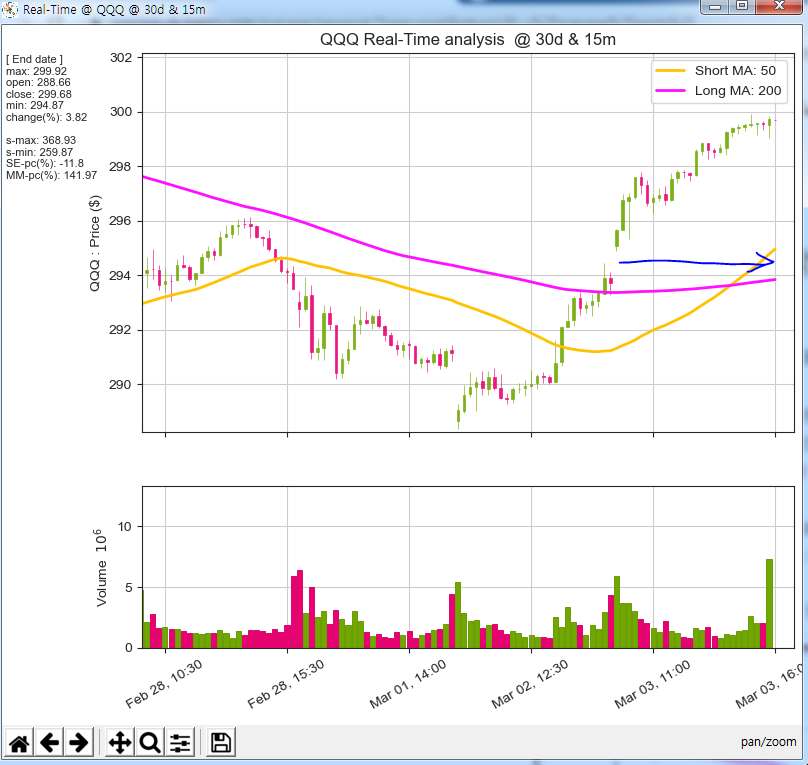The height and width of the screenshot is (765, 808).
Task: Click the 'QQQ : Price ($)' axis label
Action: click(95, 243)
